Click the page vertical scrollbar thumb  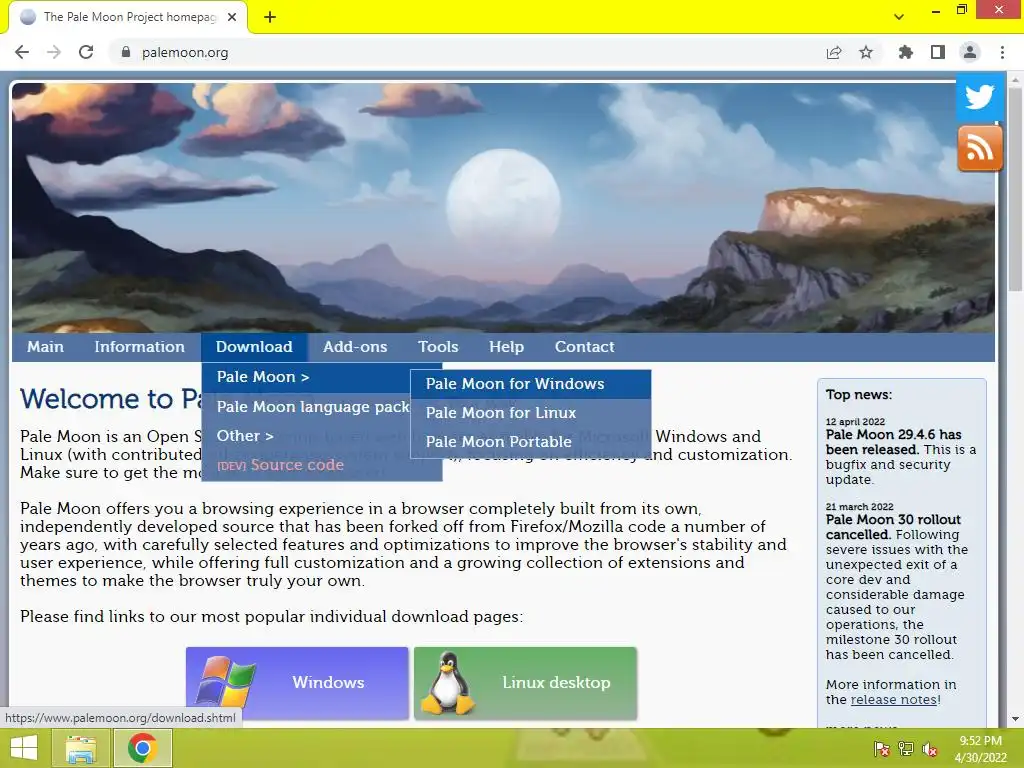[1015, 189]
